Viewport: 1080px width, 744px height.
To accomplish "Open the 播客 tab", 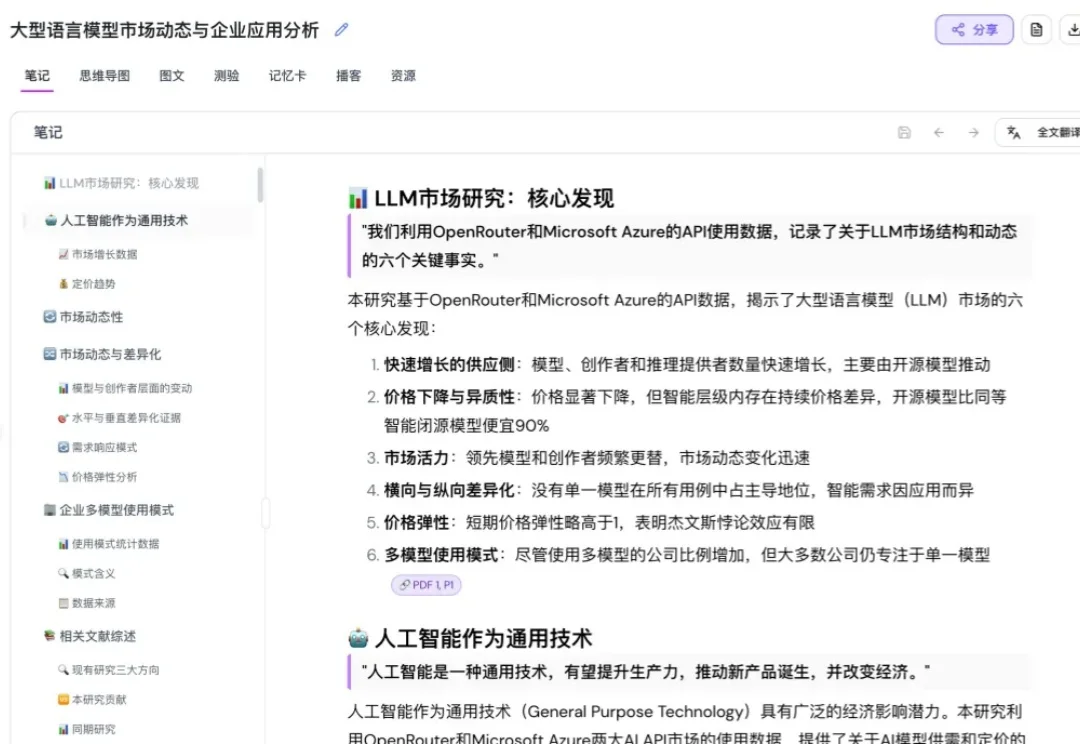I will pos(348,75).
